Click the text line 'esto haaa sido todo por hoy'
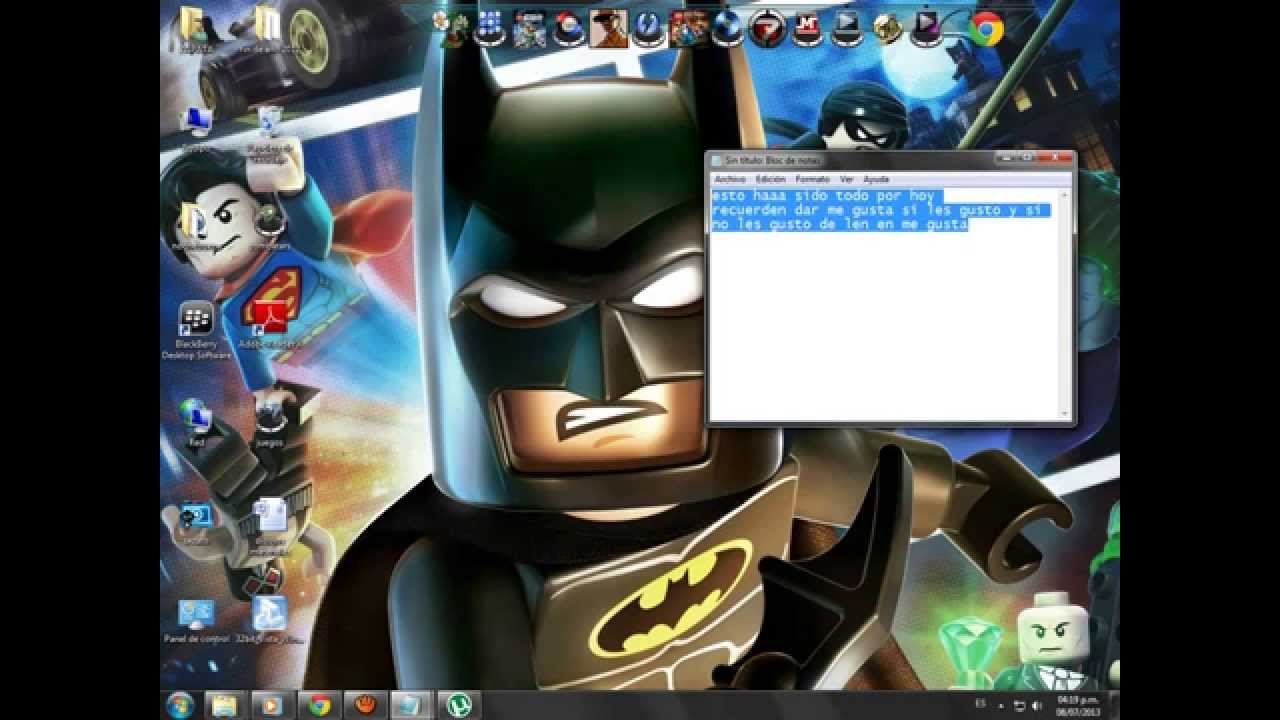The width and height of the screenshot is (1280, 720). (823, 196)
